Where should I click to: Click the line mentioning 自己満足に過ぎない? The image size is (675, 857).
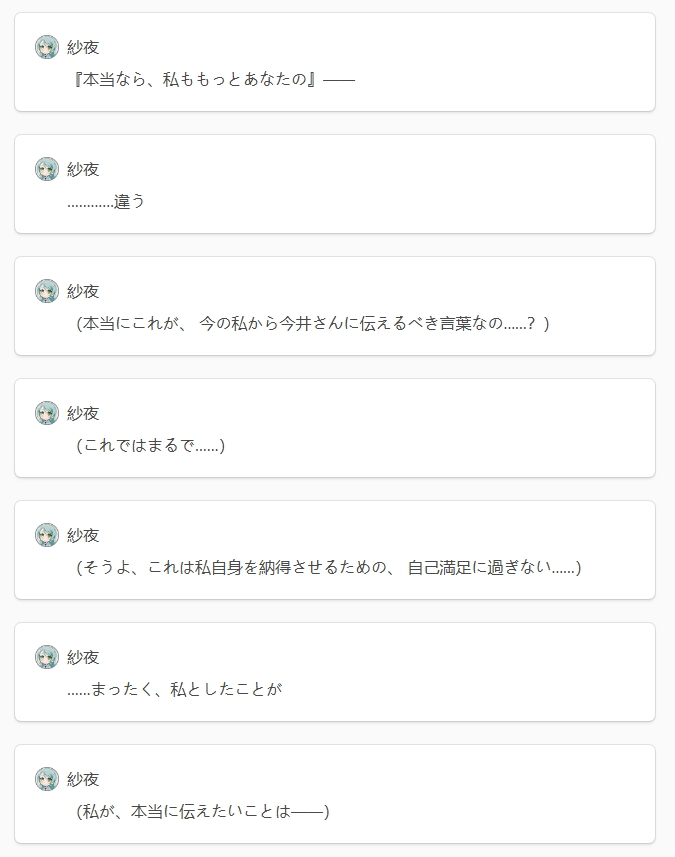click(x=328, y=567)
